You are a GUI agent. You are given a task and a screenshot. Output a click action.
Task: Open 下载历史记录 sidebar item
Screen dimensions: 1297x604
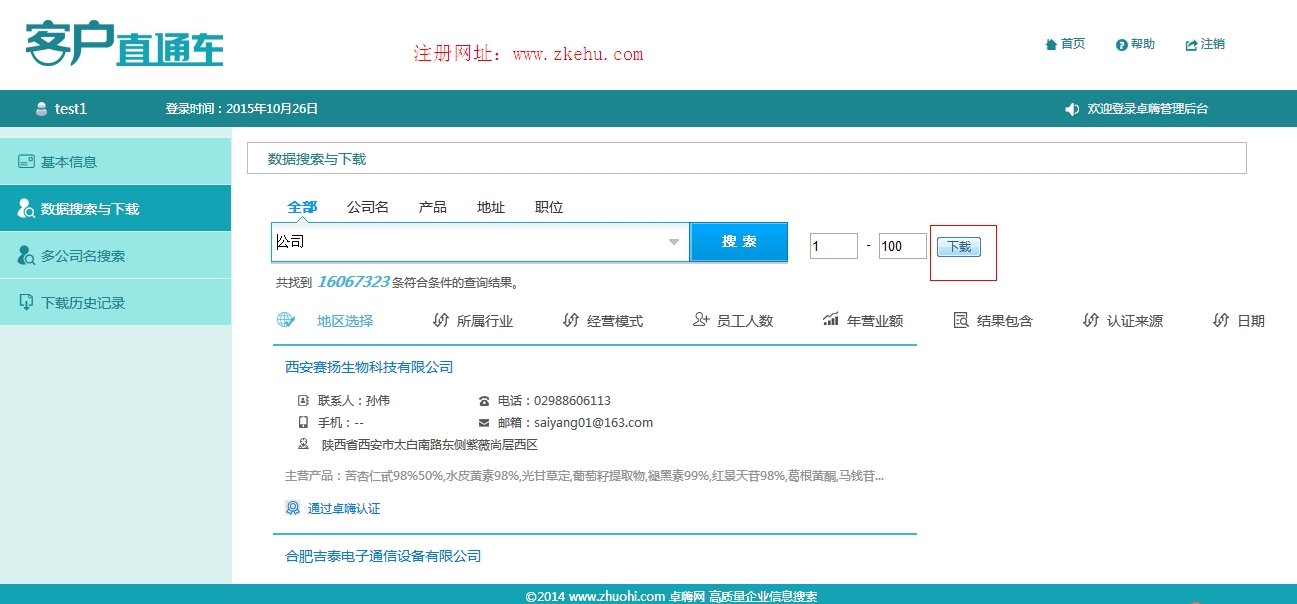[85, 302]
